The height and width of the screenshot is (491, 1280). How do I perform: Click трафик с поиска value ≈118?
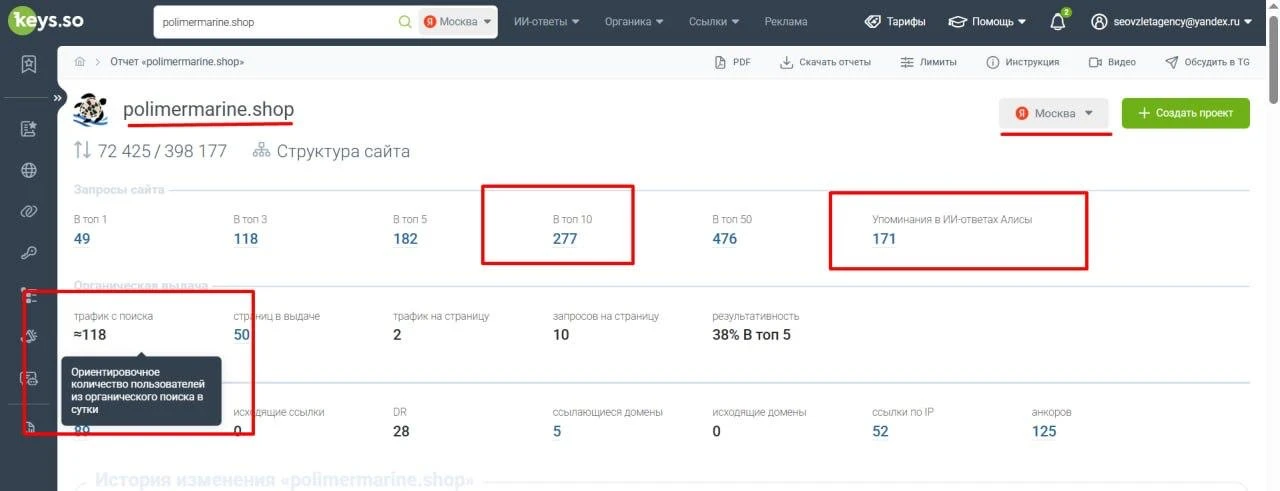tap(90, 335)
